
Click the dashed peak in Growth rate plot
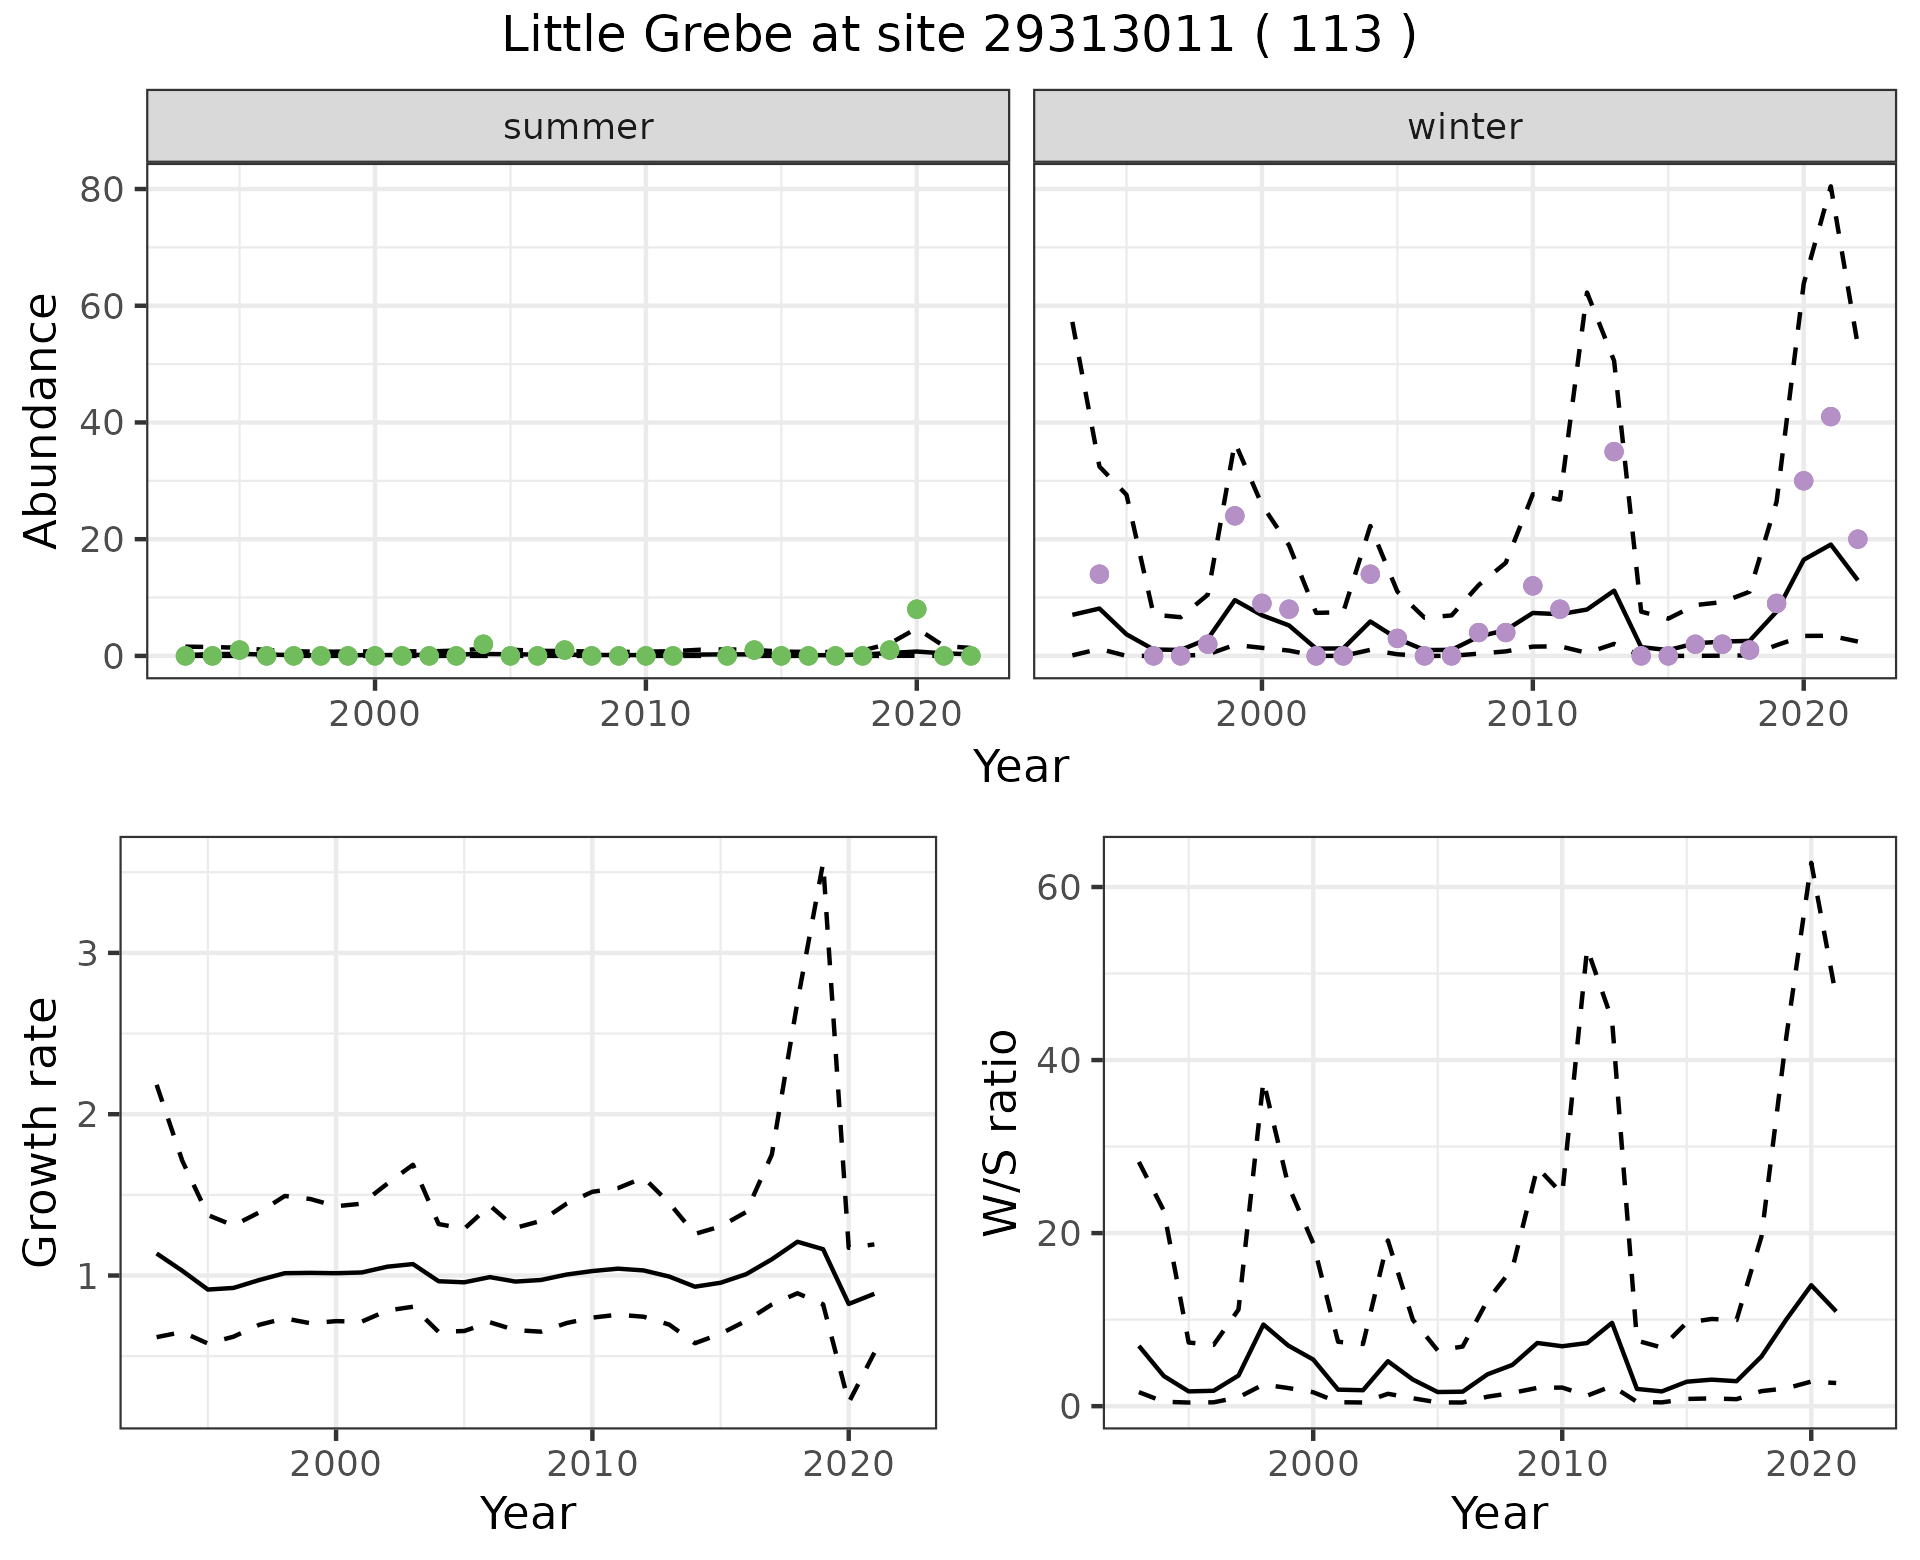tap(821, 870)
